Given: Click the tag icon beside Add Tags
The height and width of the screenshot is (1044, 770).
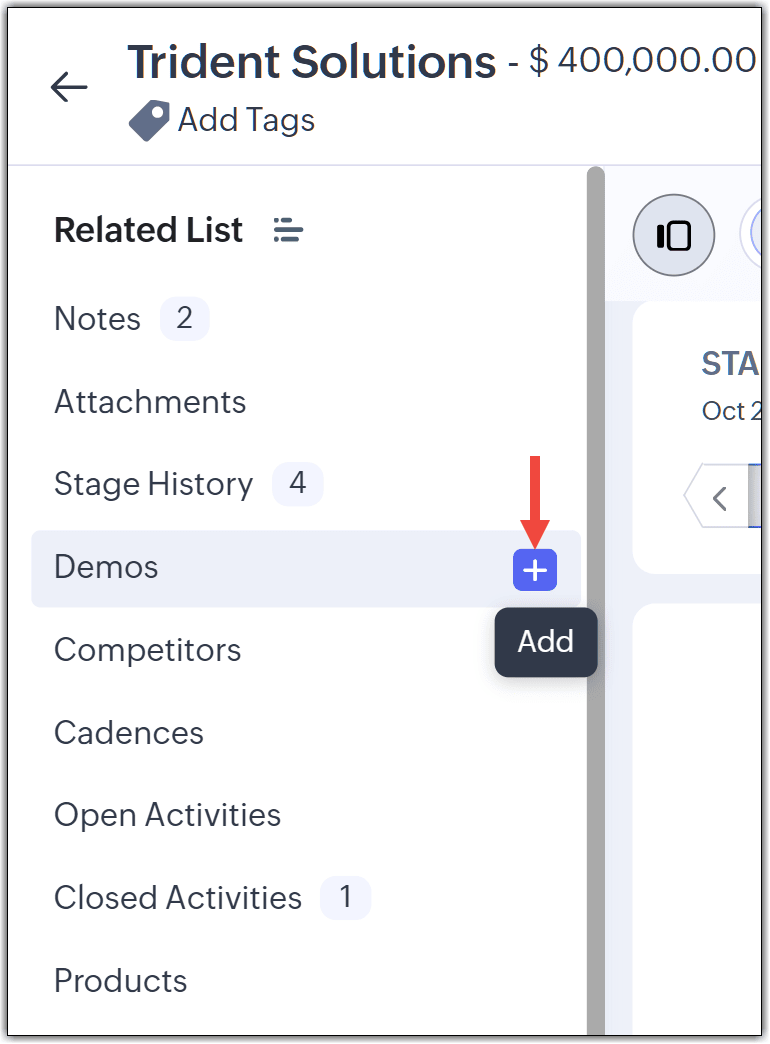Looking at the screenshot, I should pos(149,121).
